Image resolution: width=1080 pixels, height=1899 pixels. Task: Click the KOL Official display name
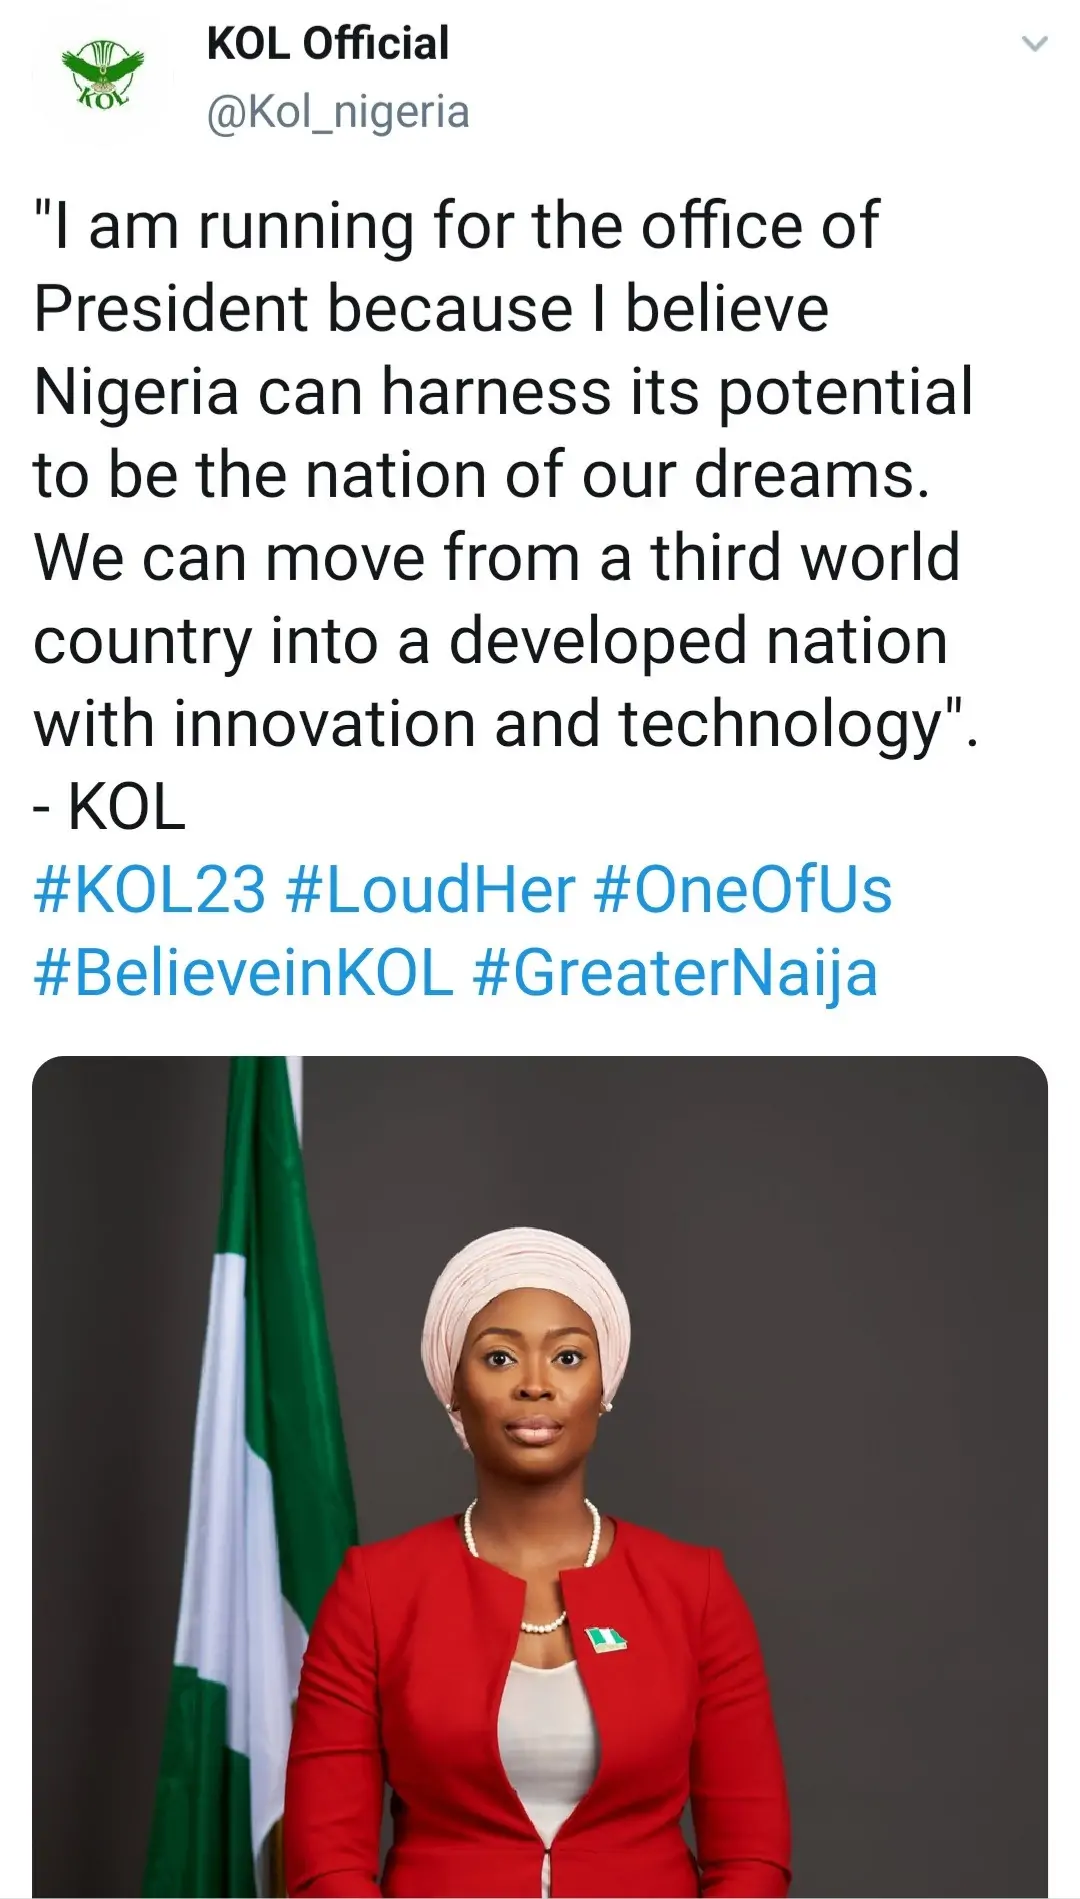click(x=328, y=44)
